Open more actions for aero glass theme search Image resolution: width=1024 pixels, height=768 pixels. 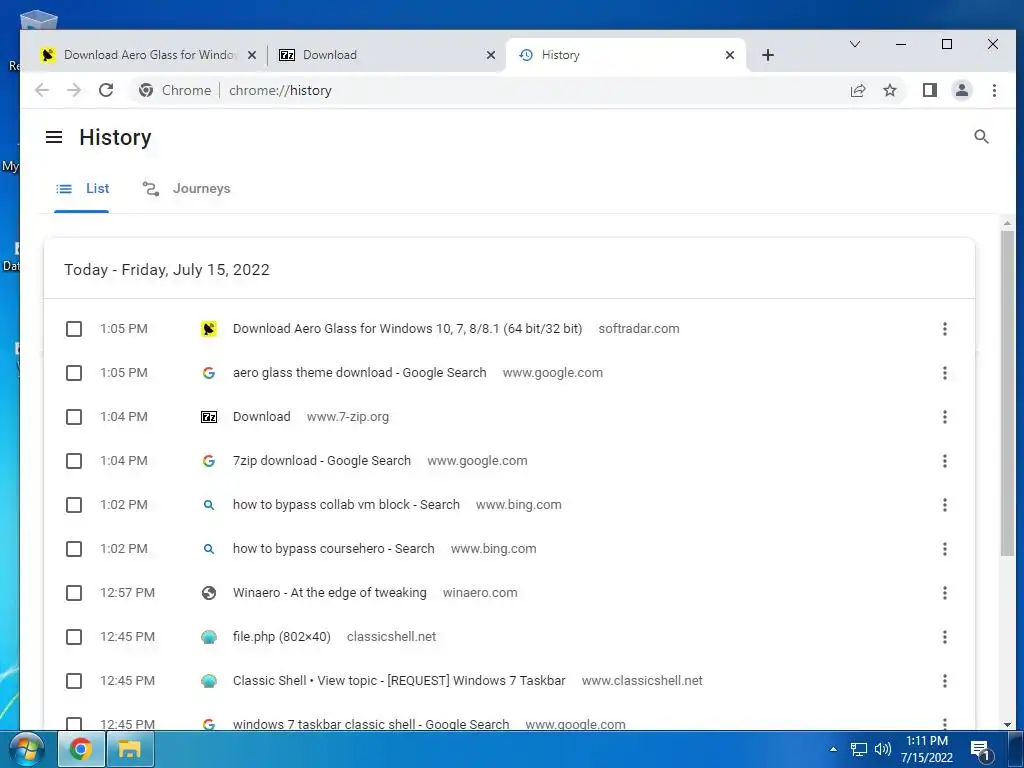944,373
